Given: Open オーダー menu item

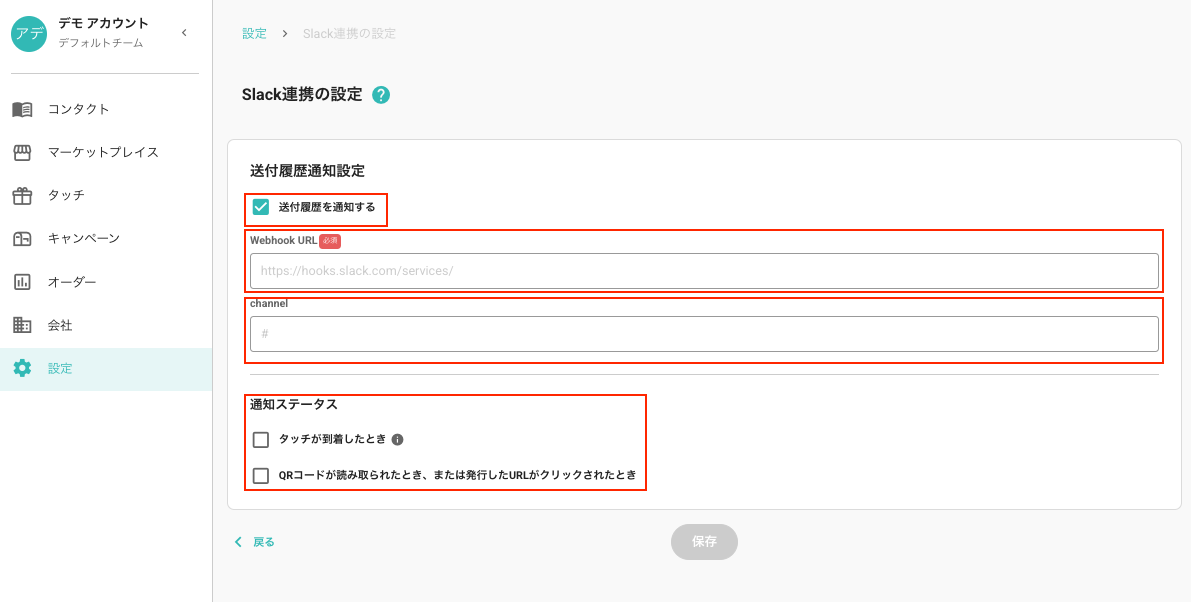Looking at the screenshot, I should tap(106, 282).
